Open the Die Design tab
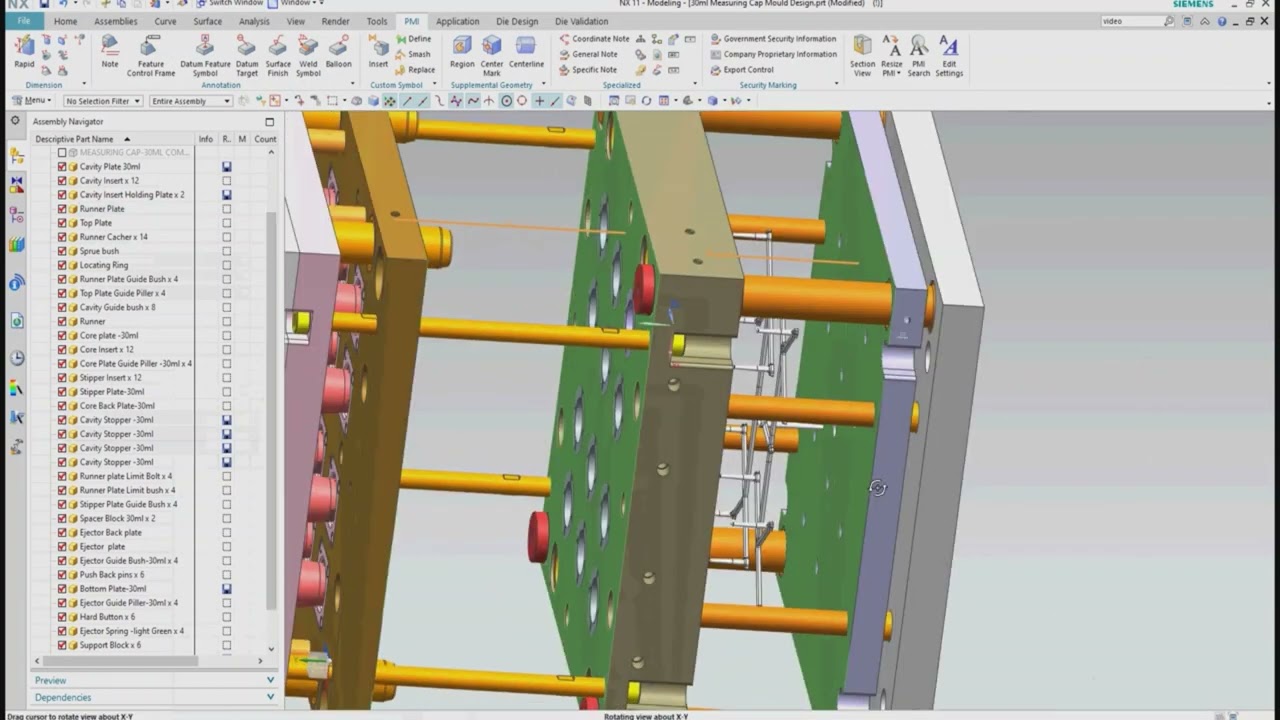 point(517,21)
